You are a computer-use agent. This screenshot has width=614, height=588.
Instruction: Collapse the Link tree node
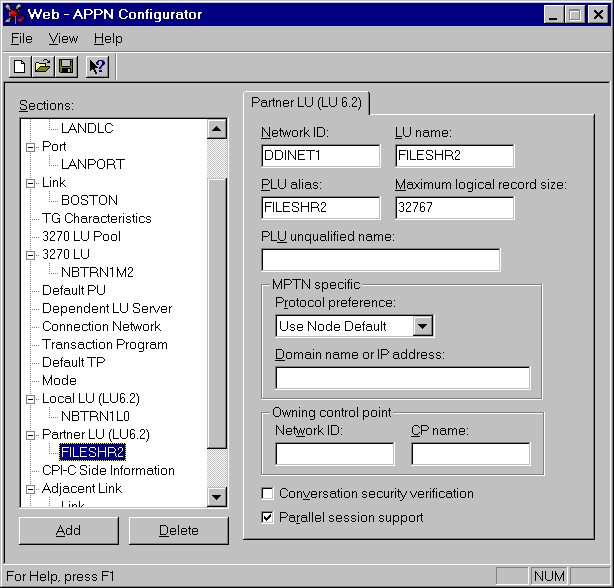coord(30,183)
